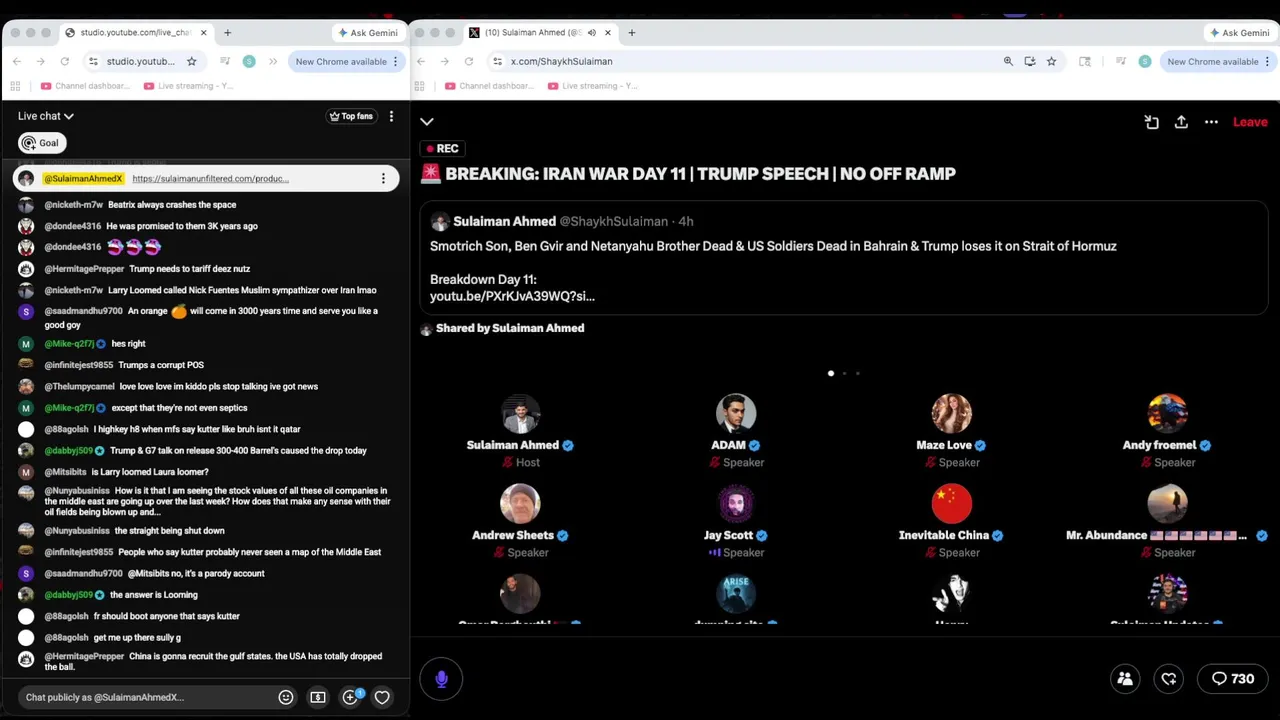Image resolution: width=1280 pixels, height=720 pixels.
Task: Open the participants list icon in Space
Action: (x=1125, y=679)
